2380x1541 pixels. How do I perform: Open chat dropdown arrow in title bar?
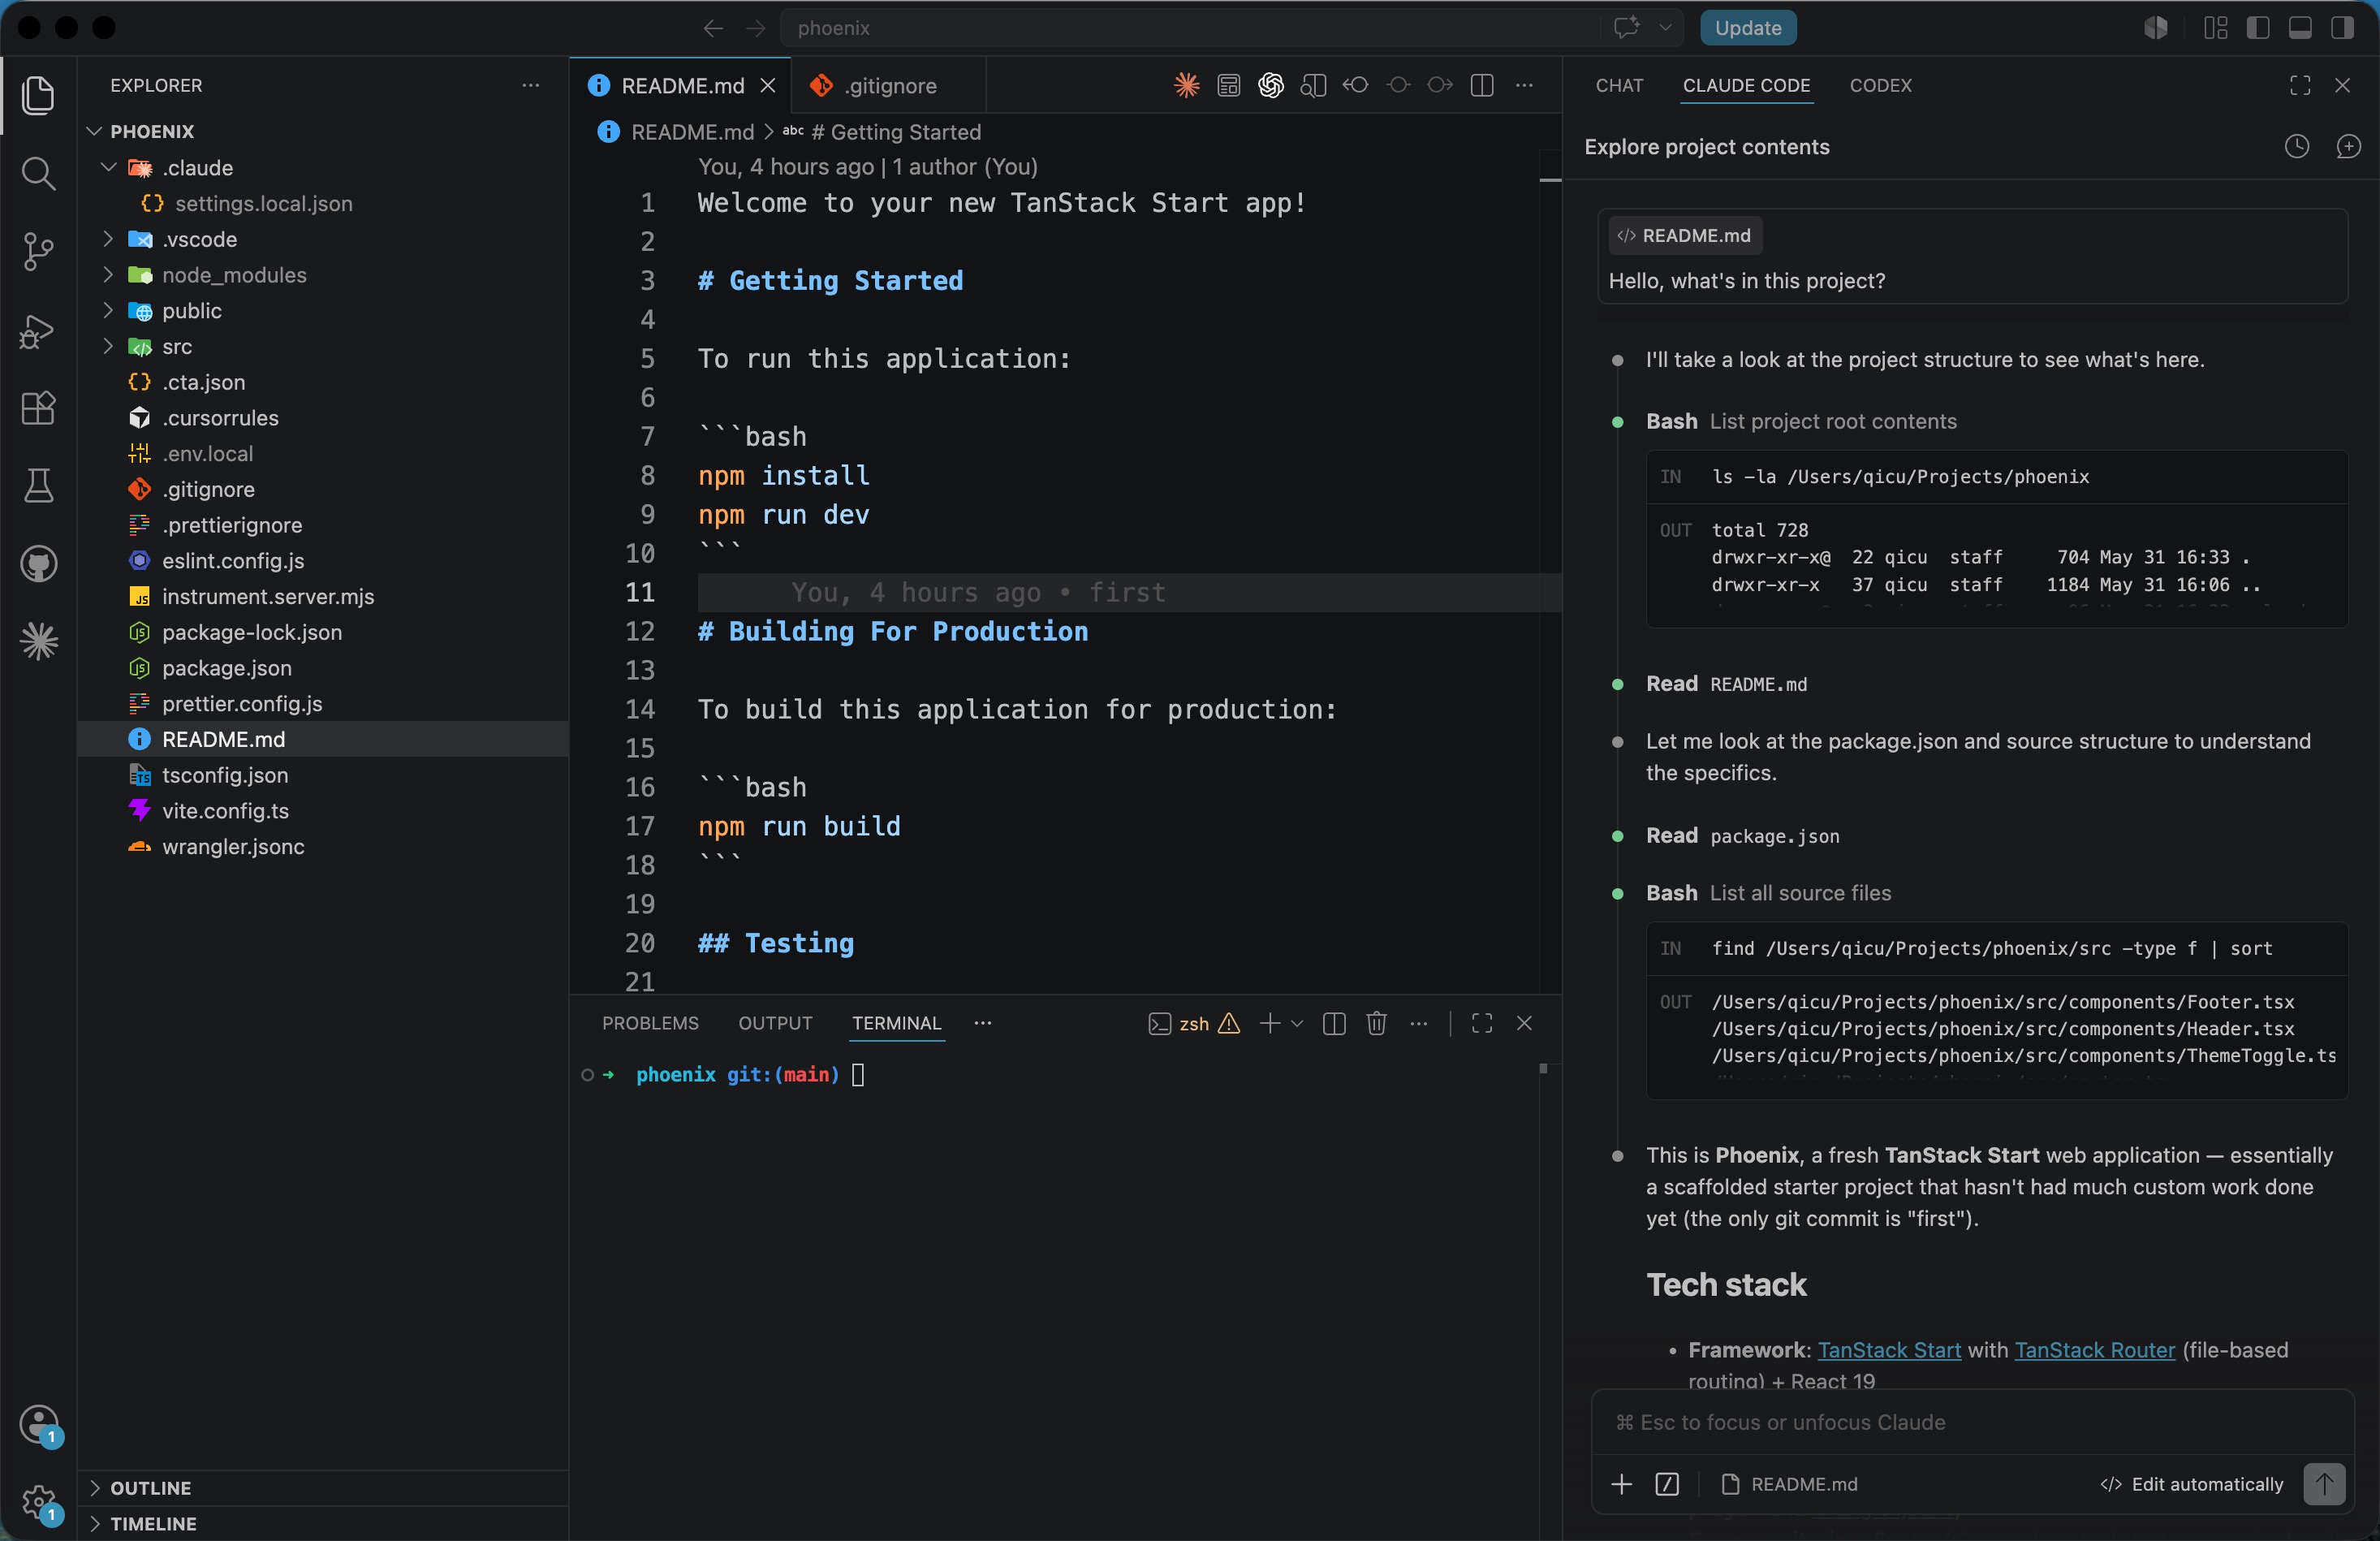tap(1665, 28)
